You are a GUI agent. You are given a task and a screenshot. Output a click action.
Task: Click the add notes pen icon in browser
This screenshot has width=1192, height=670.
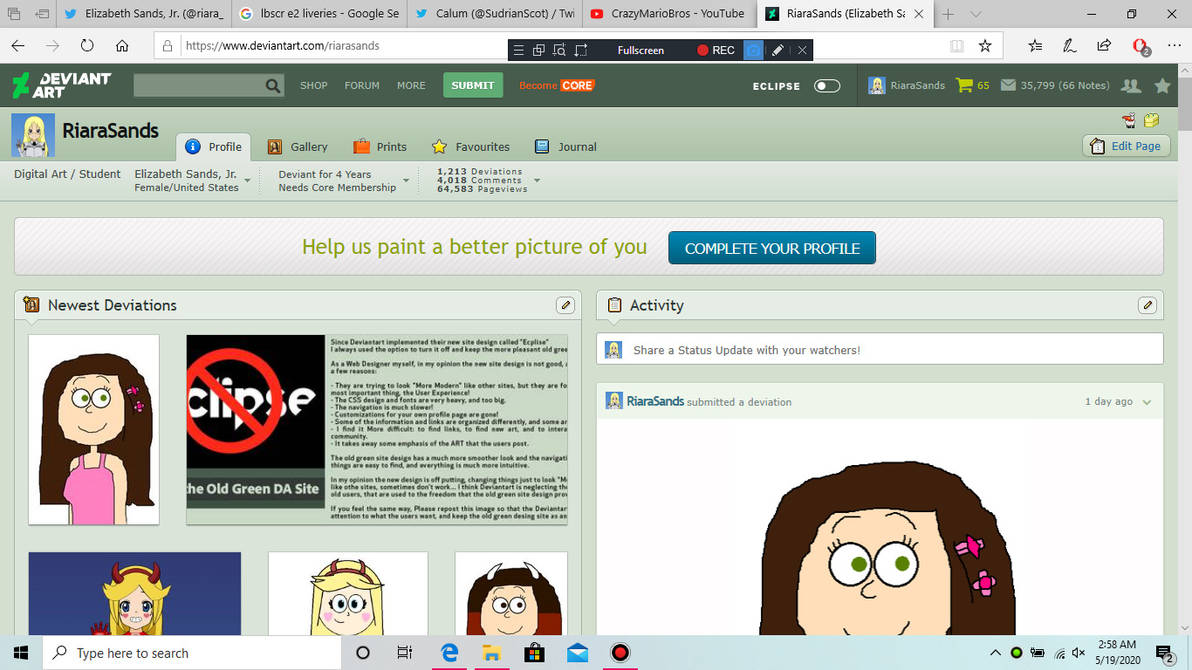coord(1070,46)
